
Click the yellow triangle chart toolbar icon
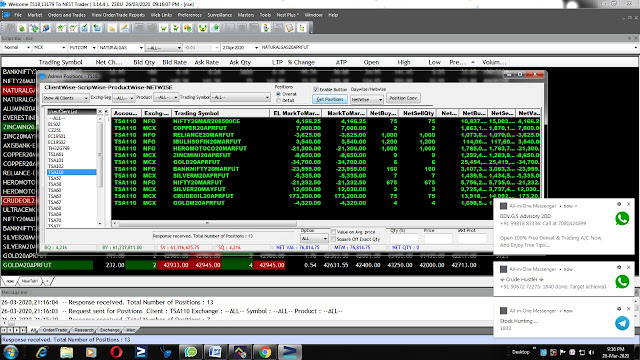[x=112, y=28]
